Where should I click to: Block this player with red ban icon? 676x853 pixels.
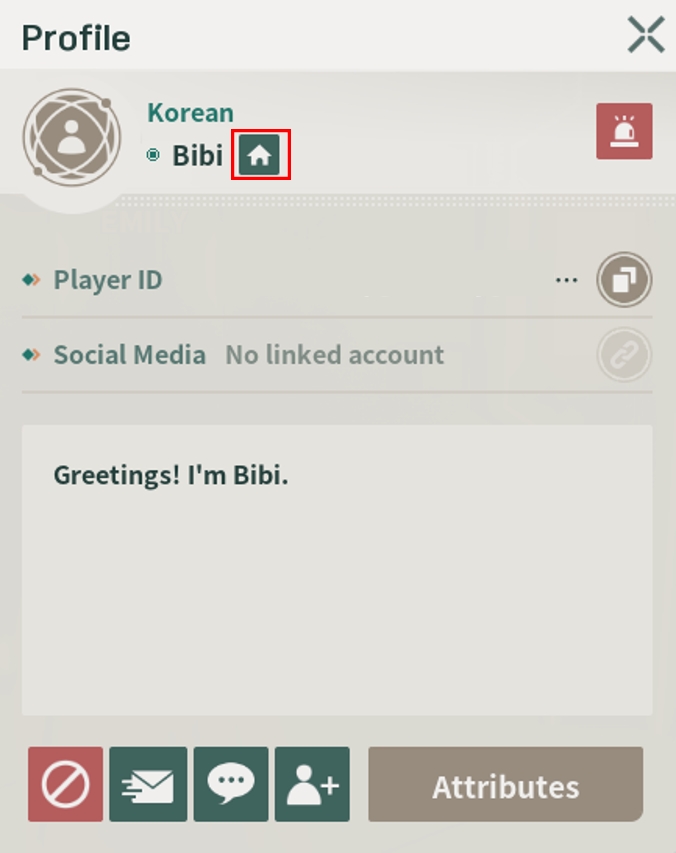point(65,784)
